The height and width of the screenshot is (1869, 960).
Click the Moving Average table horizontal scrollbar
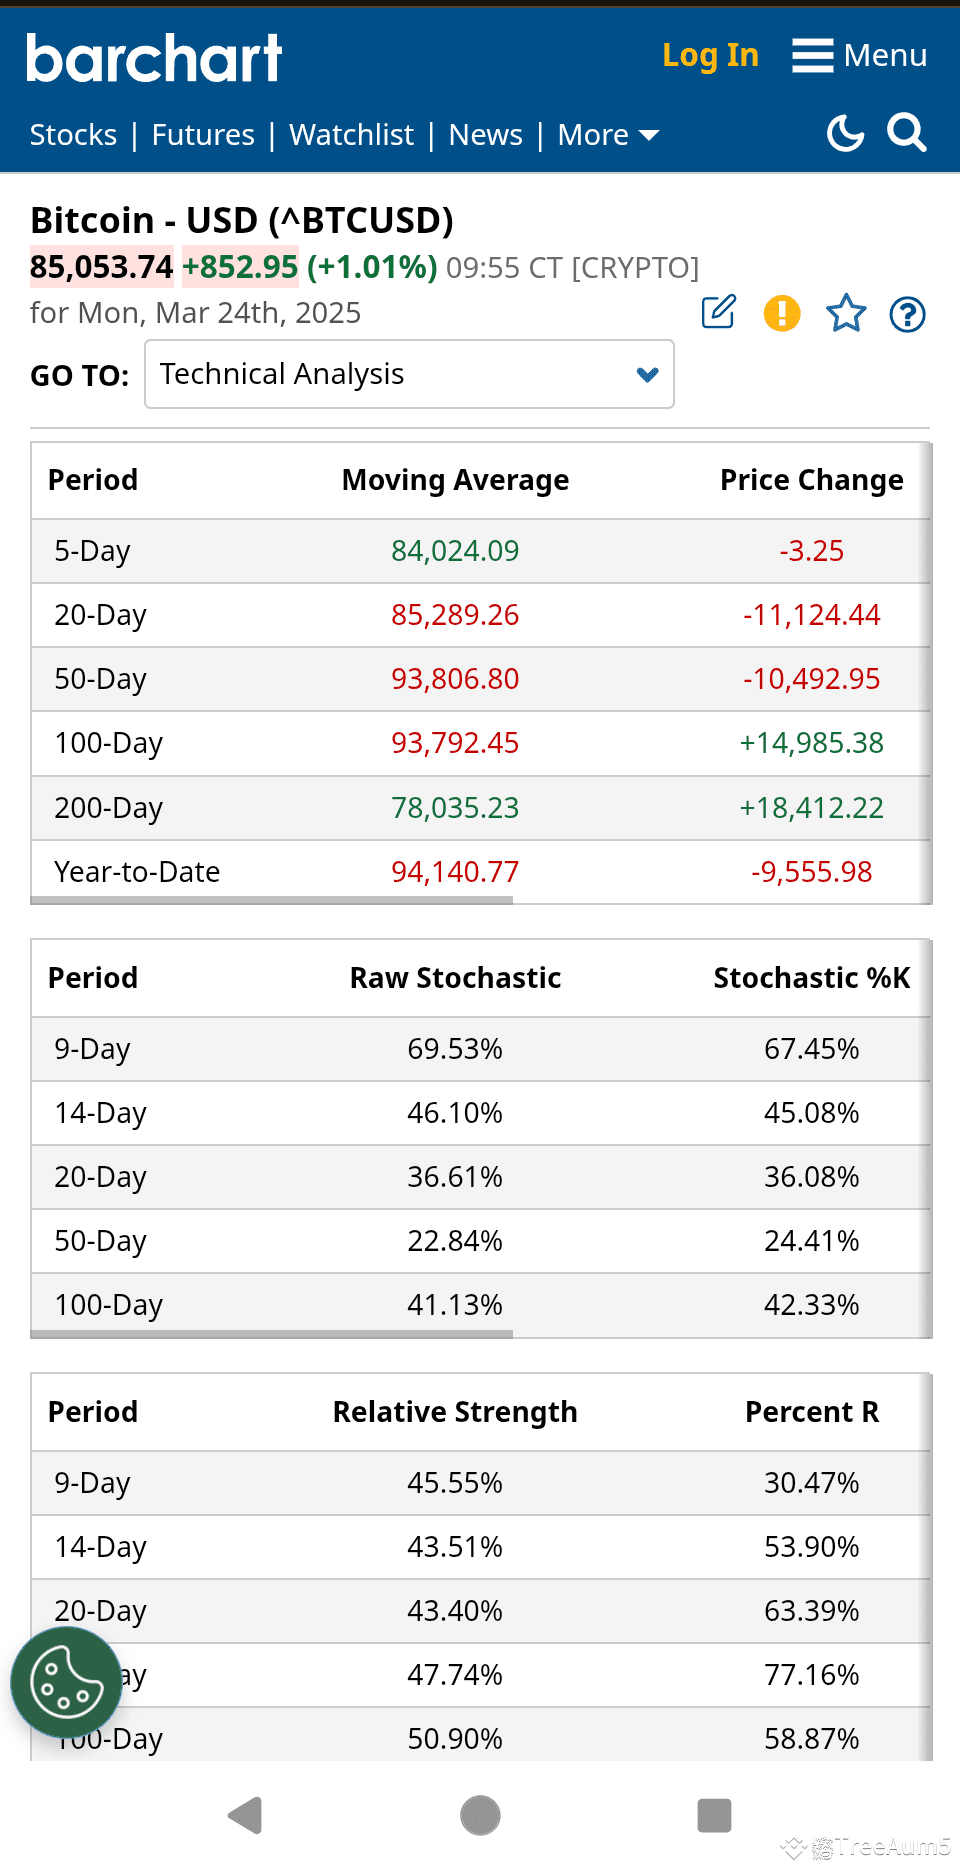pos(272,900)
